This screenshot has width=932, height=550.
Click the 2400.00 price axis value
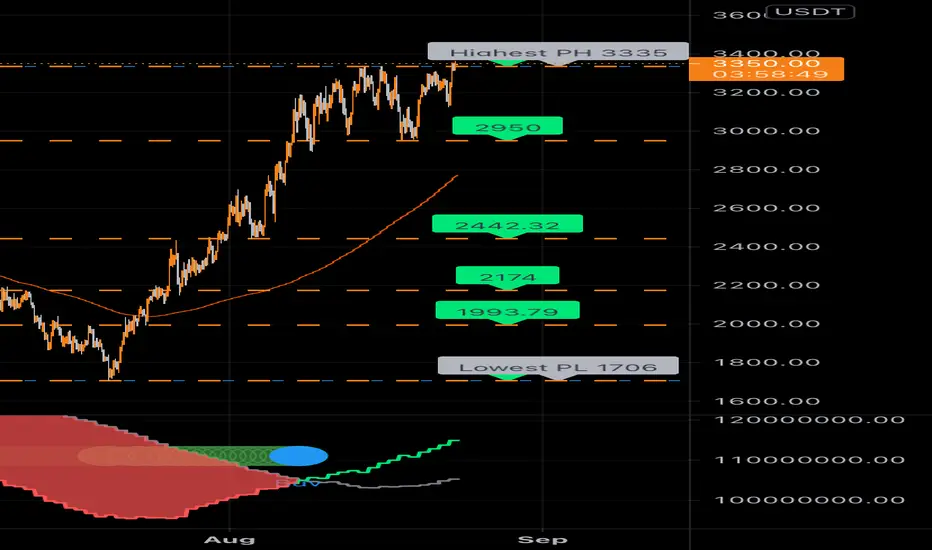tap(766, 247)
